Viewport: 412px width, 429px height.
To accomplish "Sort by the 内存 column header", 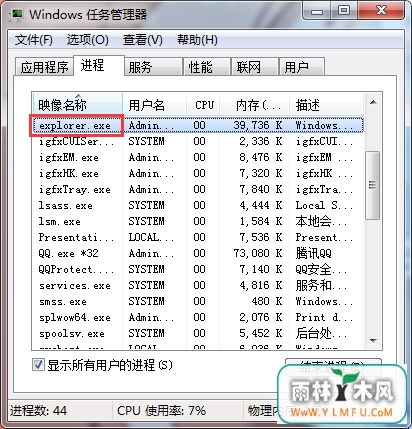I will point(255,105).
